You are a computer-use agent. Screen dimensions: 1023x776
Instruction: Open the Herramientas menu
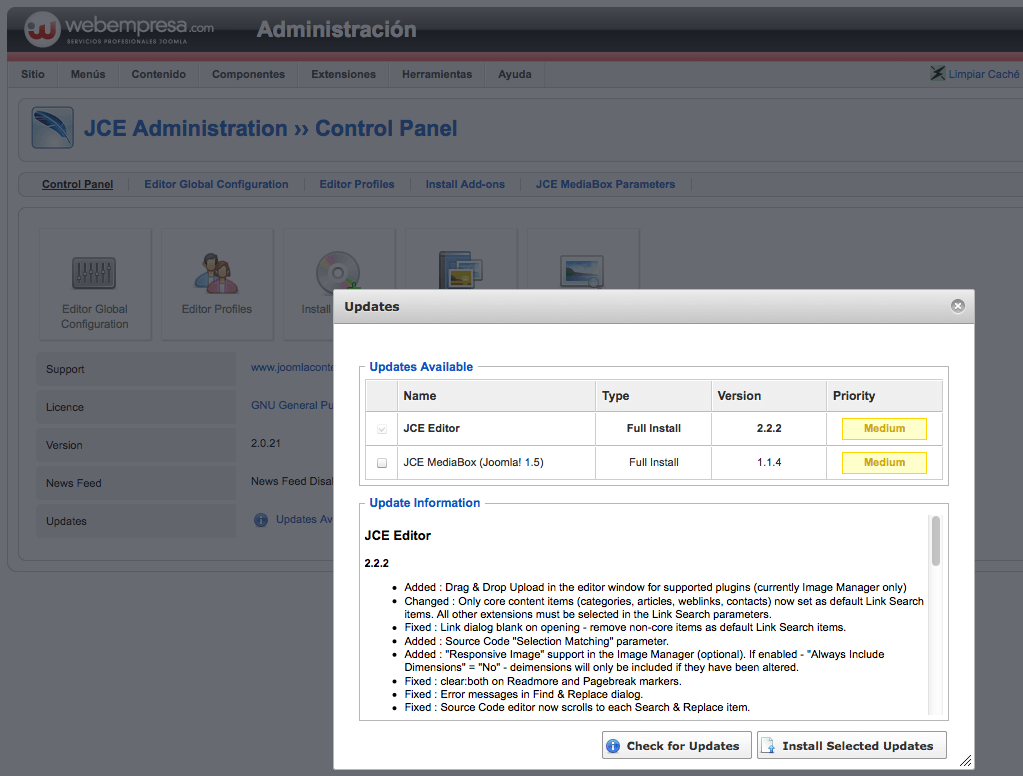click(437, 74)
